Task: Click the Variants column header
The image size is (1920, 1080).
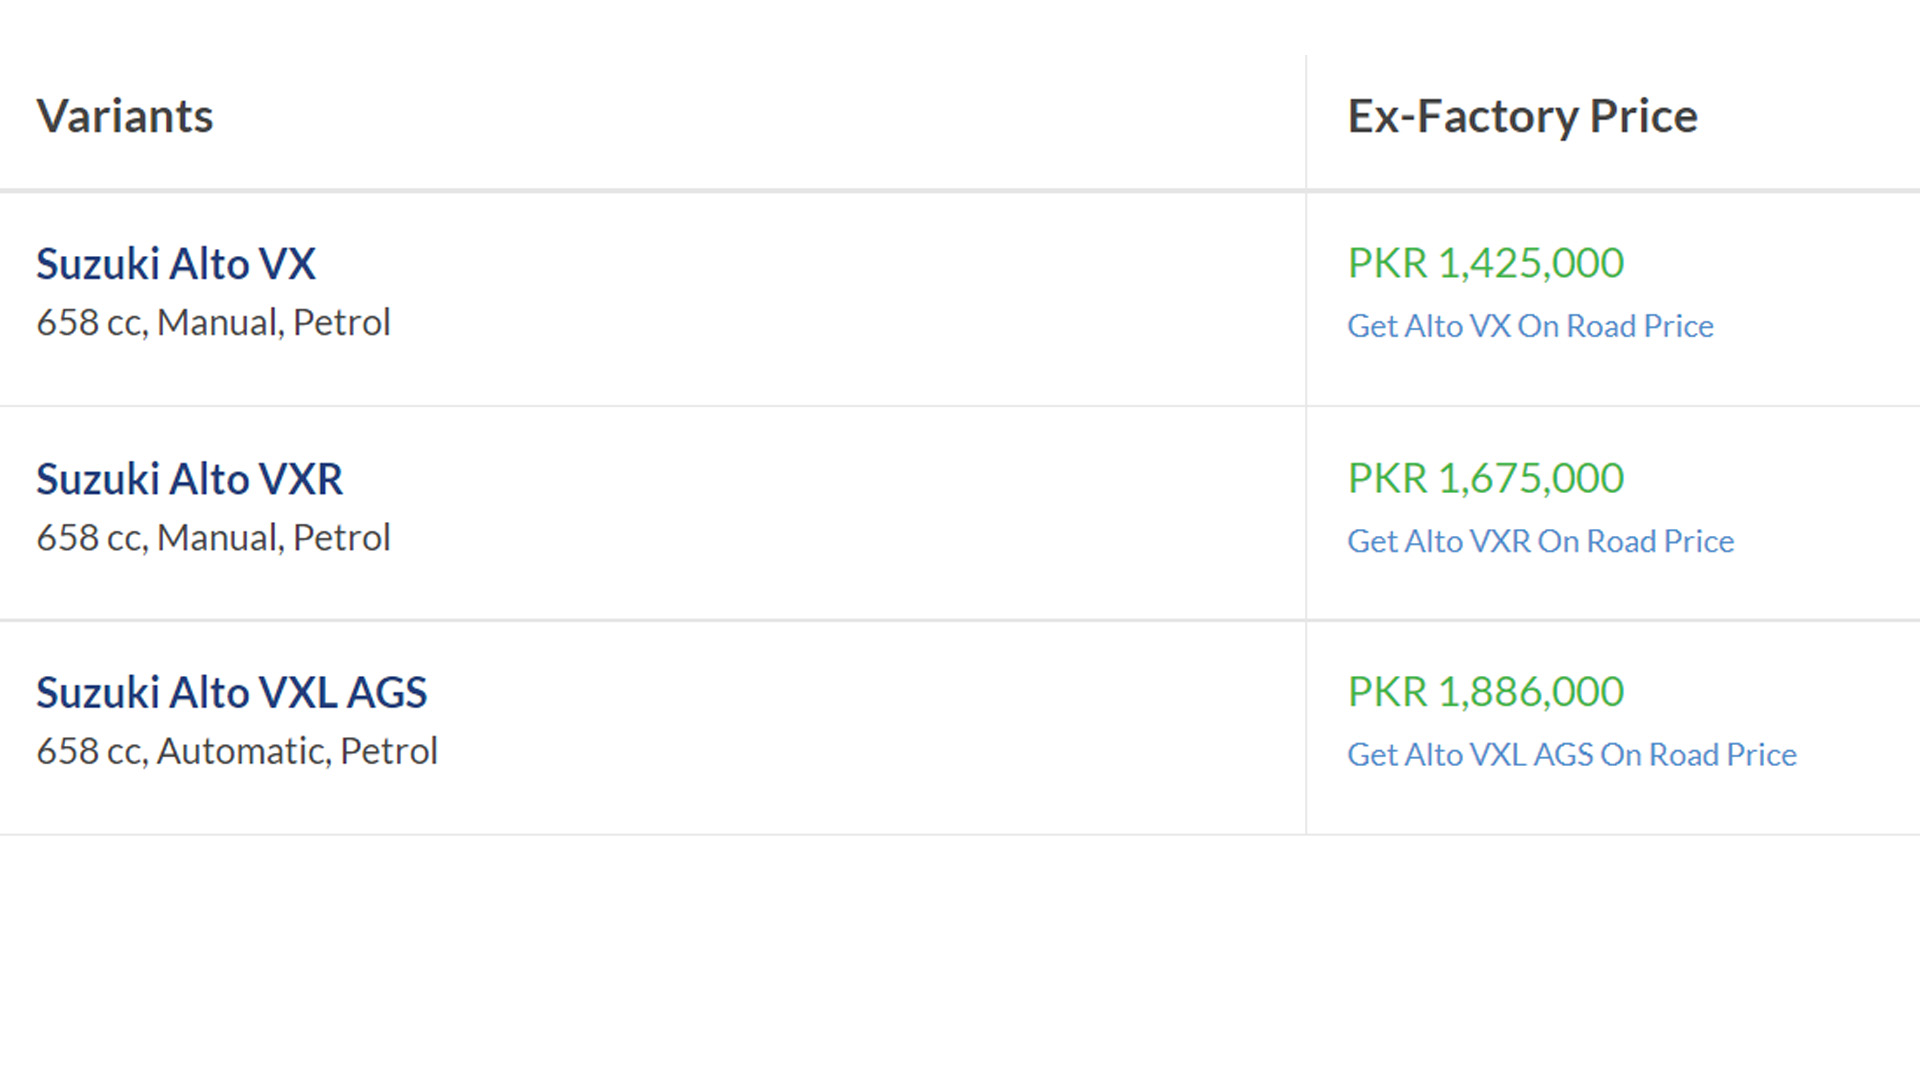Action: [125, 116]
